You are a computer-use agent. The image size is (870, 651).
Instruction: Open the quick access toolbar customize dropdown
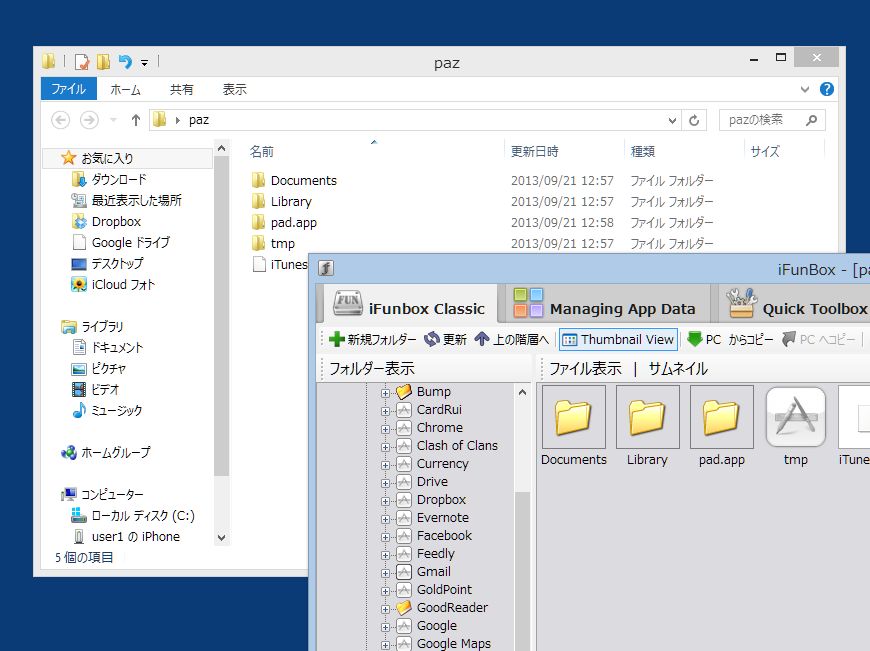pyautogui.click(x=144, y=63)
